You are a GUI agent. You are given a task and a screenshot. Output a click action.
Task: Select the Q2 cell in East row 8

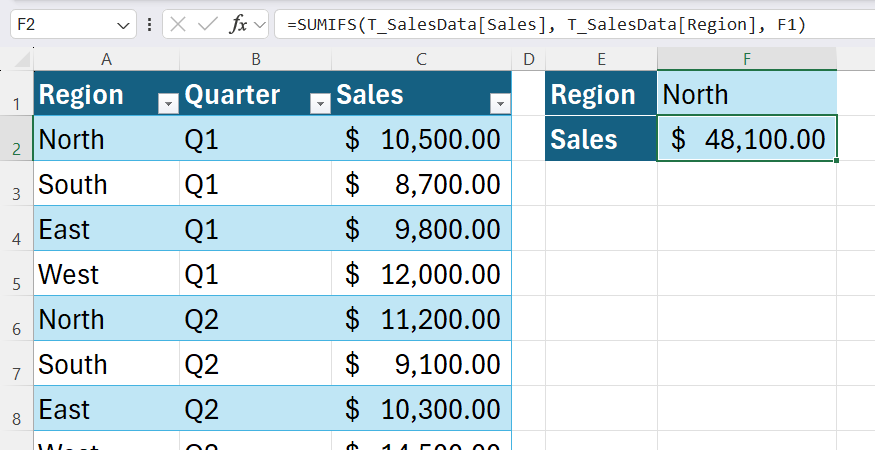(x=256, y=408)
